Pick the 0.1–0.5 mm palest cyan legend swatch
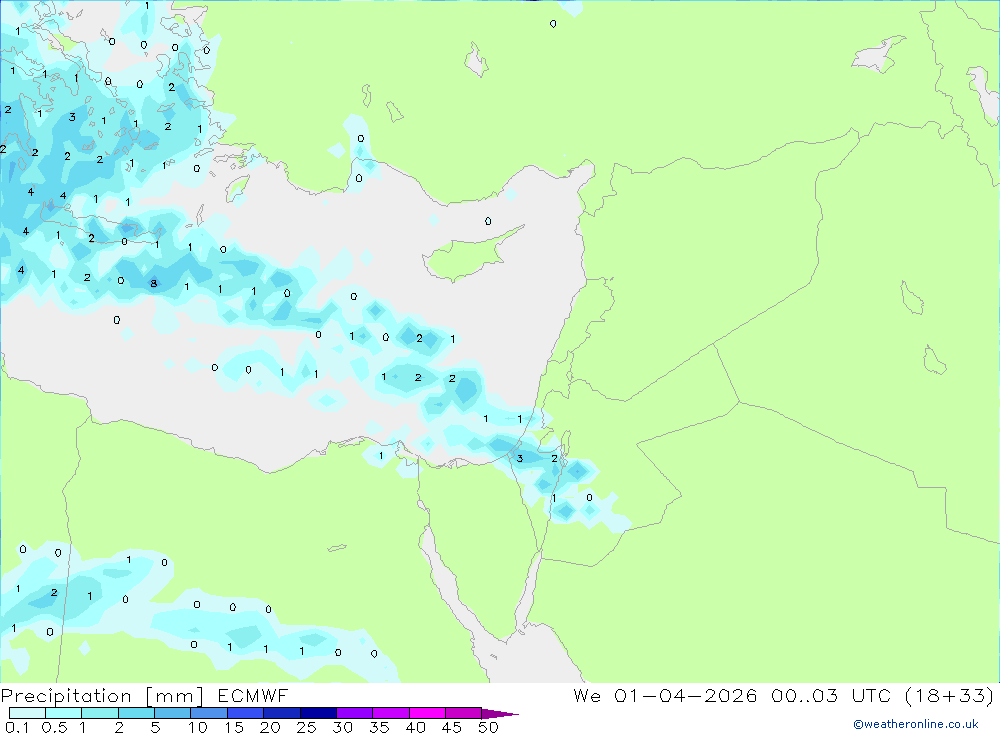 click(x=27, y=713)
